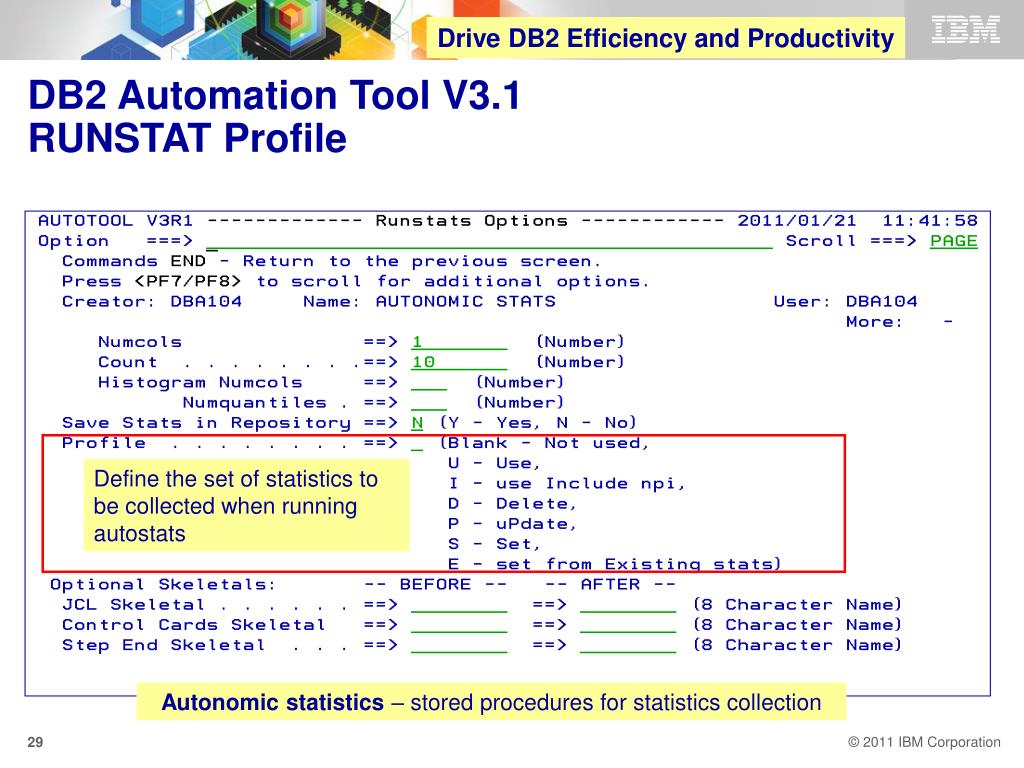Click the Numcols input field

pyautogui.click(x=459, y=342)
